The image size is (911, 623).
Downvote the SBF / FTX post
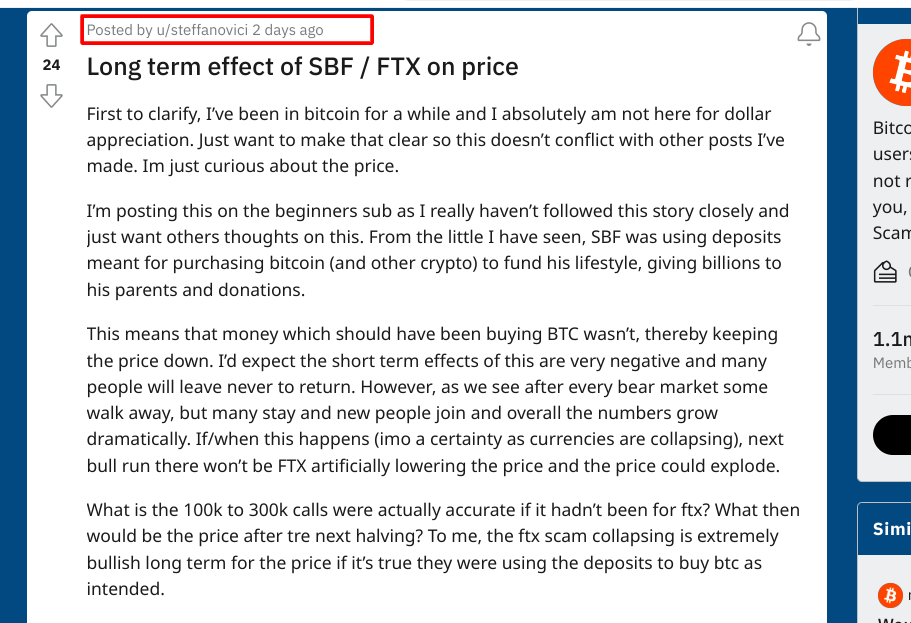[51, 96]
